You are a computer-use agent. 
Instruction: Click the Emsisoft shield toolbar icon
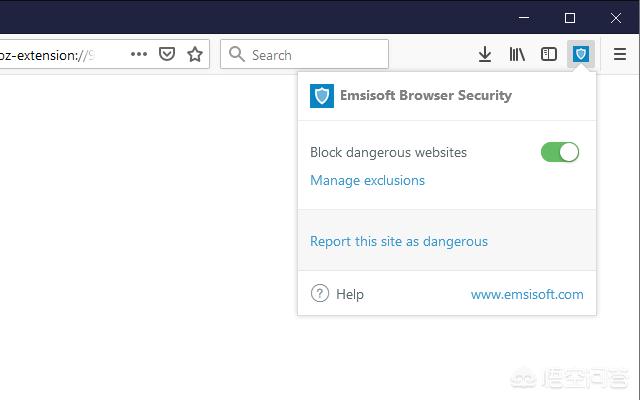pyautogui.click(x=580, y=54)
